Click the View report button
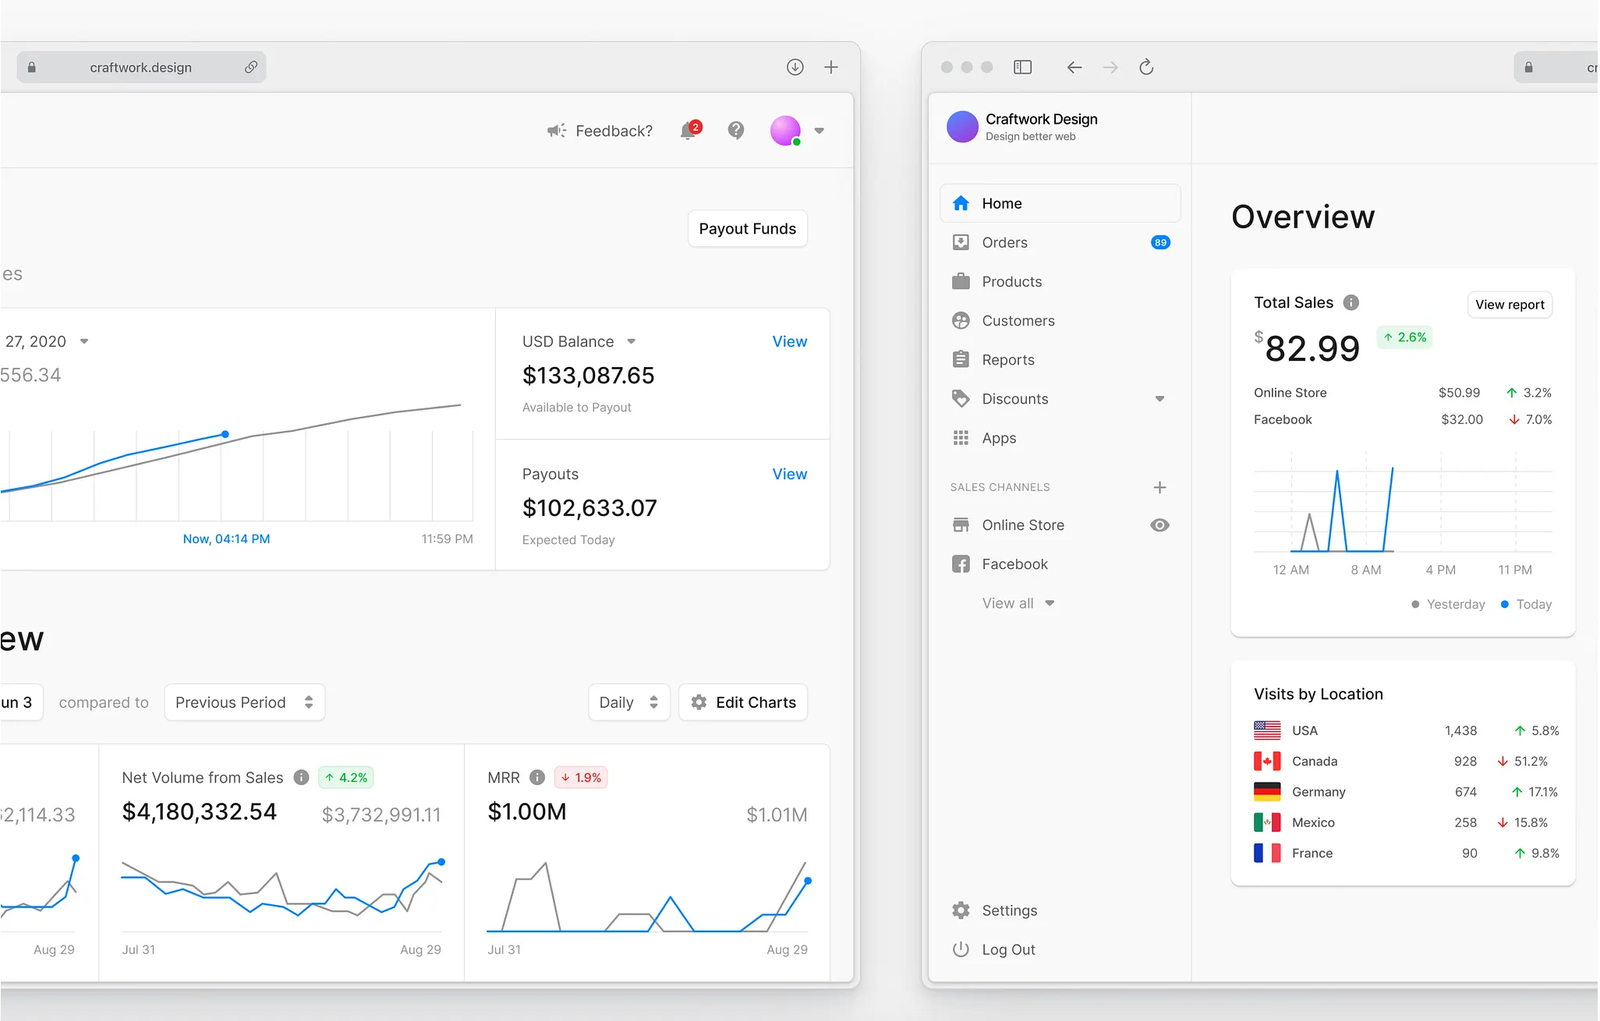The image size is (1600, 1021). tap(1509, 305)
